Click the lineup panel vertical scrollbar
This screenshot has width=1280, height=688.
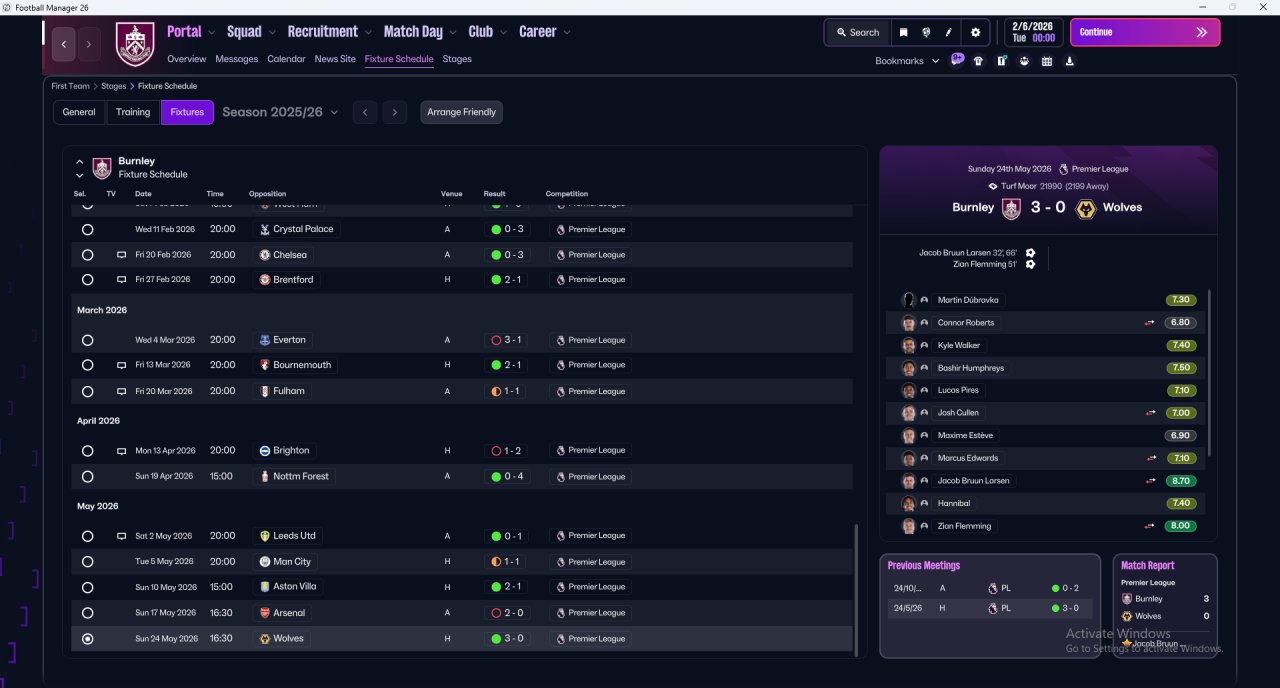[1209, 372]
